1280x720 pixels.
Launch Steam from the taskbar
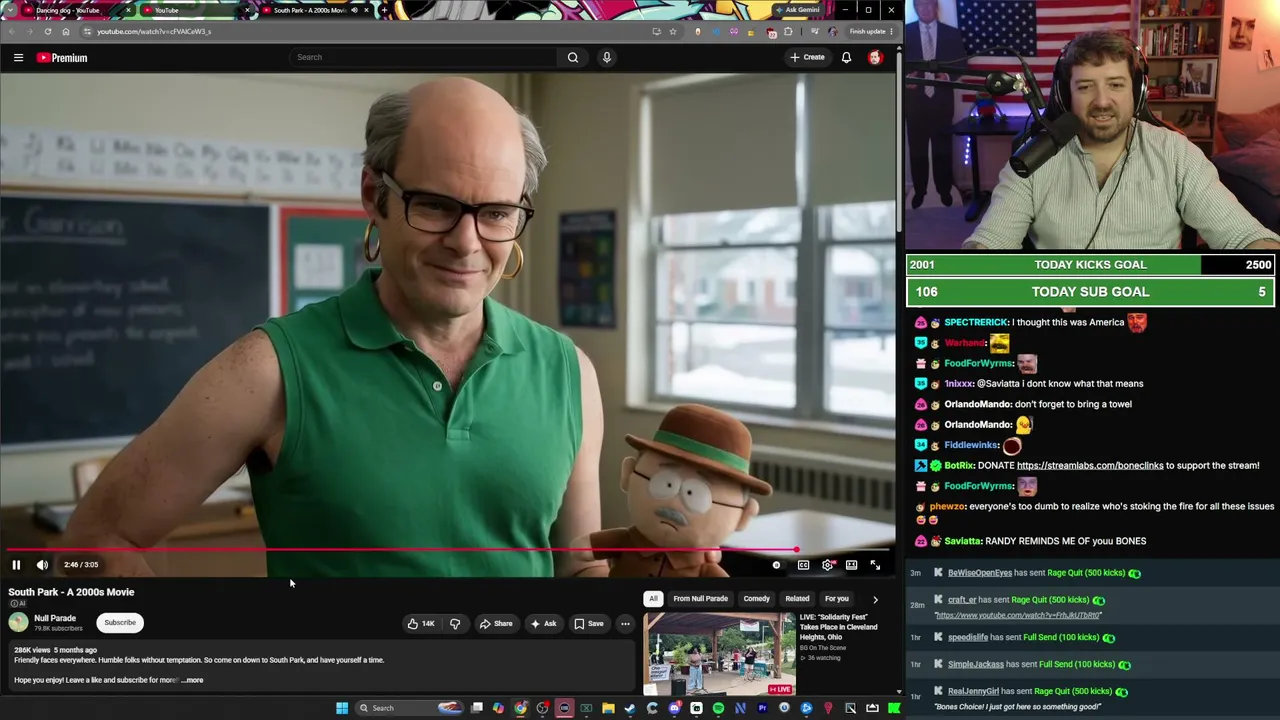click(630, 708)
